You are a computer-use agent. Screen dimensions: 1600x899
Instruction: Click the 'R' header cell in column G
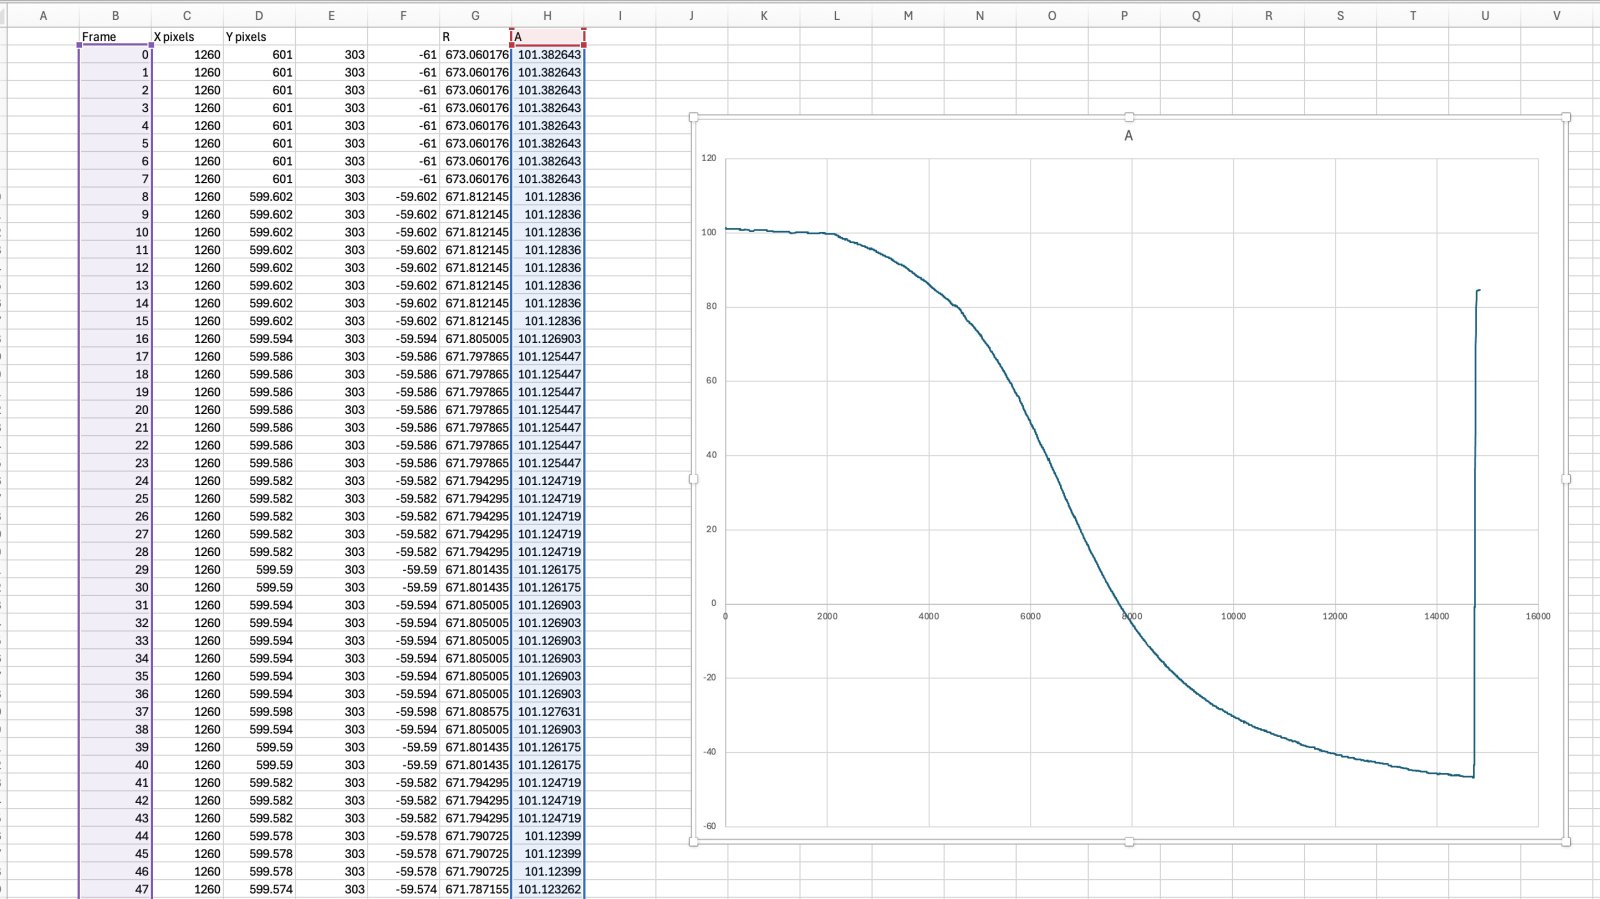[475, 37]
